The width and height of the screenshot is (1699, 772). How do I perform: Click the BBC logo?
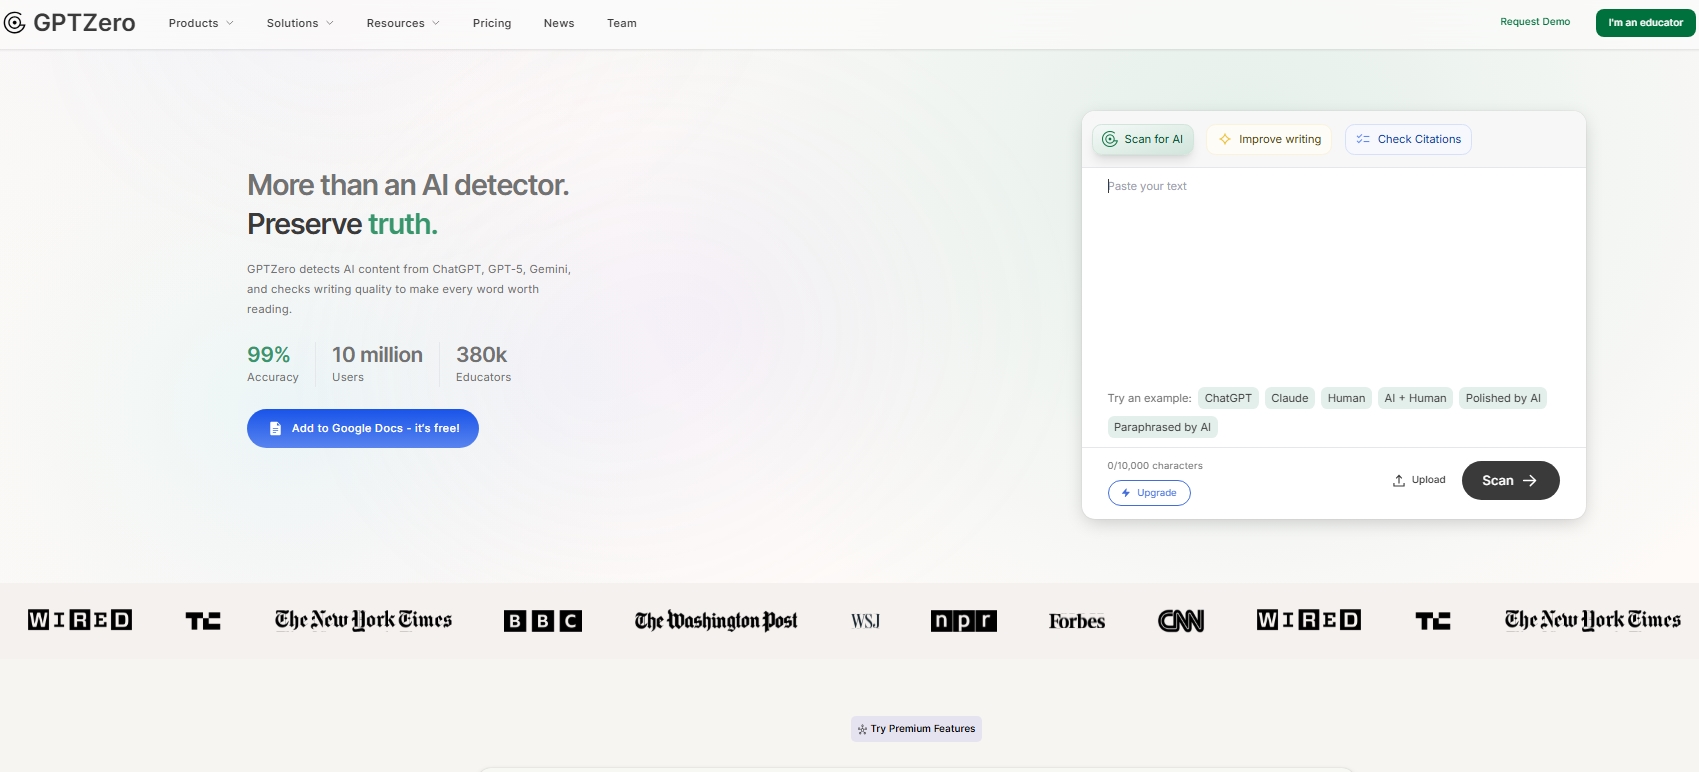click(x=543, y=621)
